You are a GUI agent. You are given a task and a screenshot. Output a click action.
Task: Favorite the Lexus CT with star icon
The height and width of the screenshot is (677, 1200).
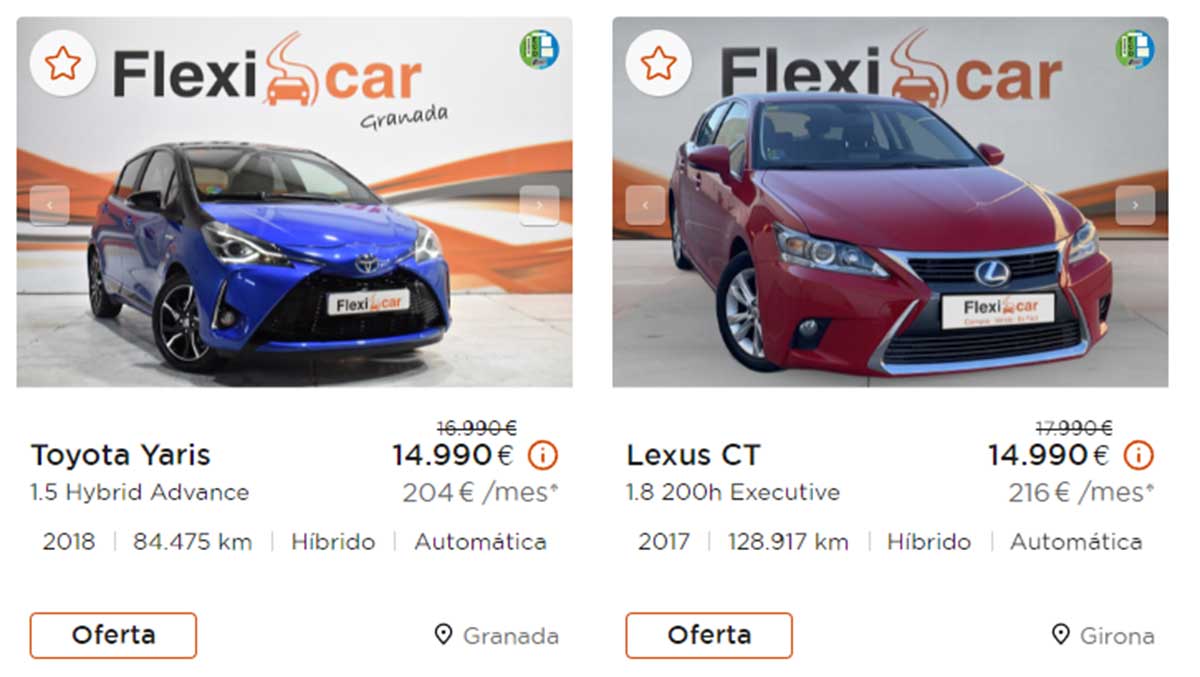(658, 64)
